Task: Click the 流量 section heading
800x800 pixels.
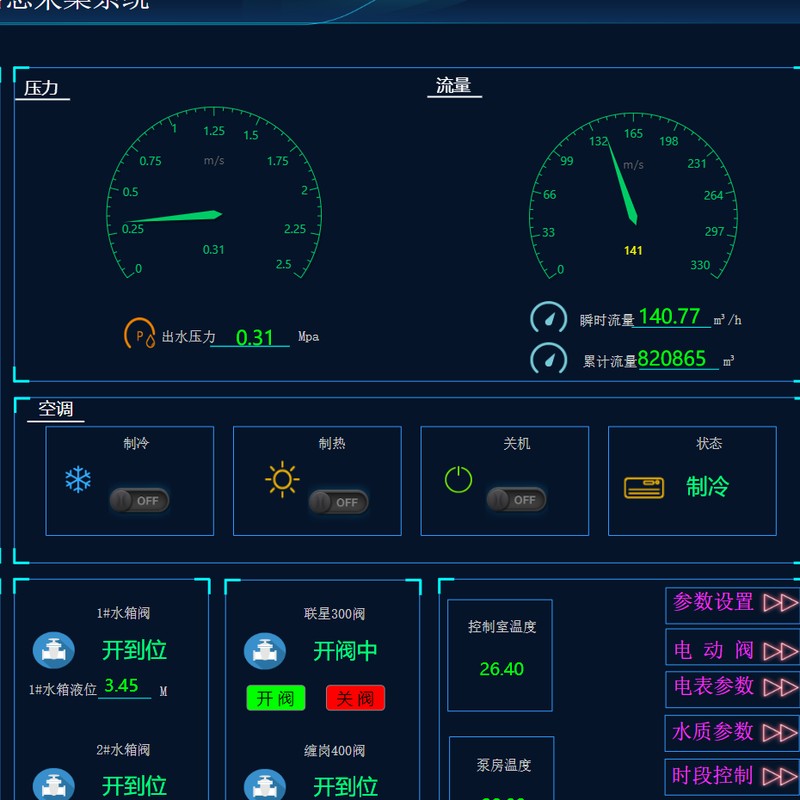Action: [453, 85]
